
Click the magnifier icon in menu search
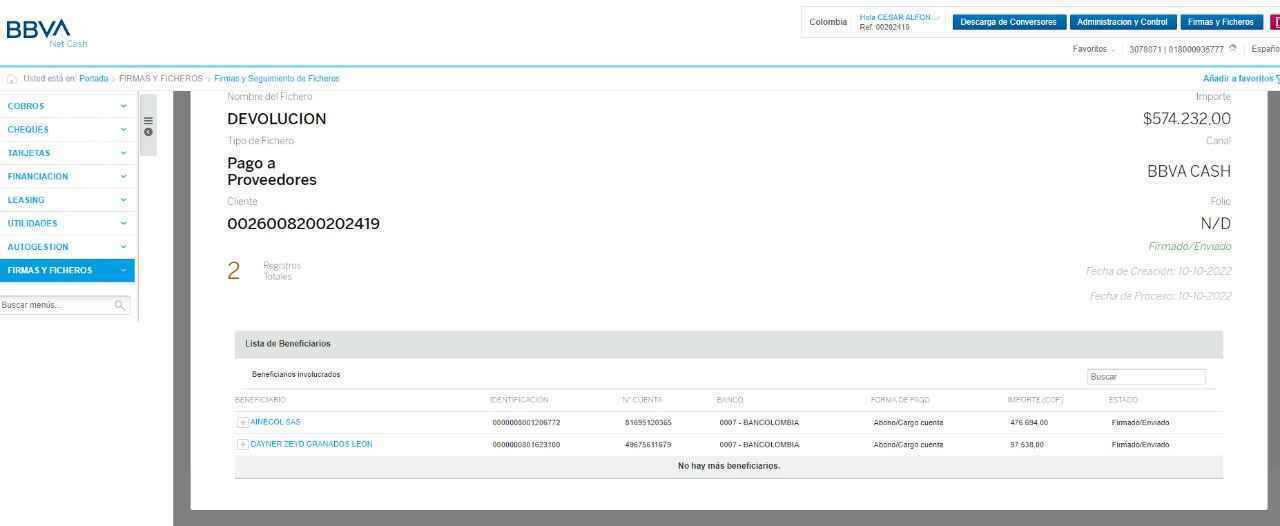click(120, 305)
